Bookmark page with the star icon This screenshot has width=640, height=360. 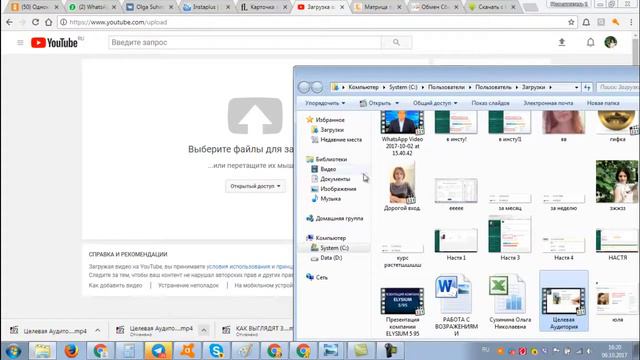(x=571, y=22)
